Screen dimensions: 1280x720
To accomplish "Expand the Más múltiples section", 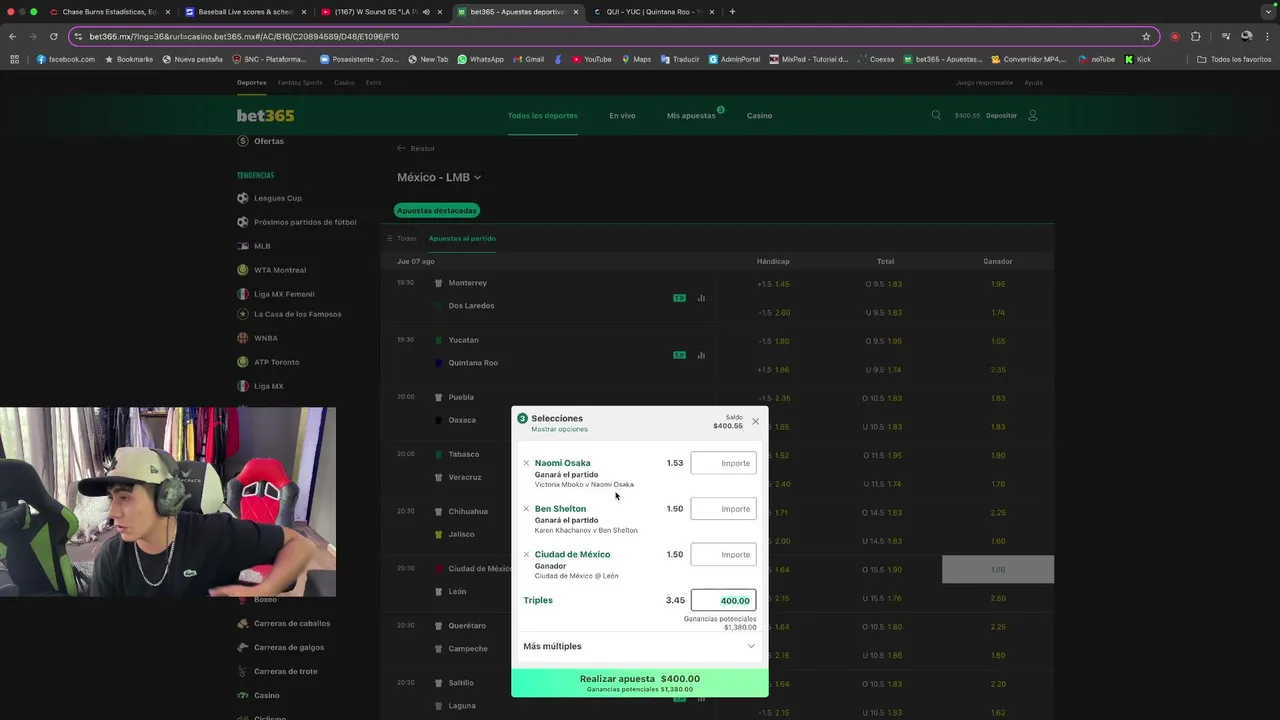I will pyautogui.click(x=639, y=646).
